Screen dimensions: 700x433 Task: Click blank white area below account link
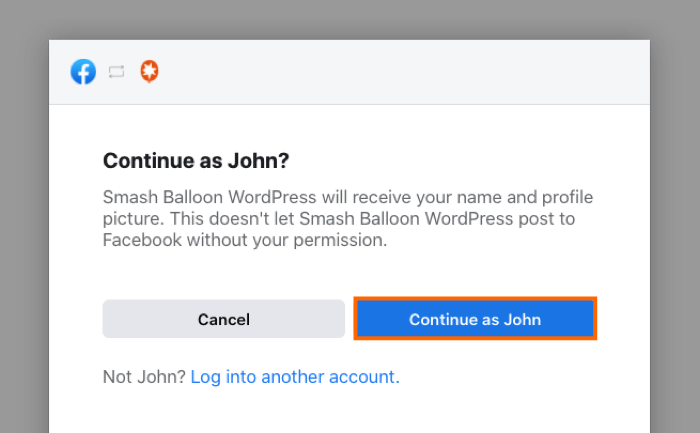coord(350,412)
